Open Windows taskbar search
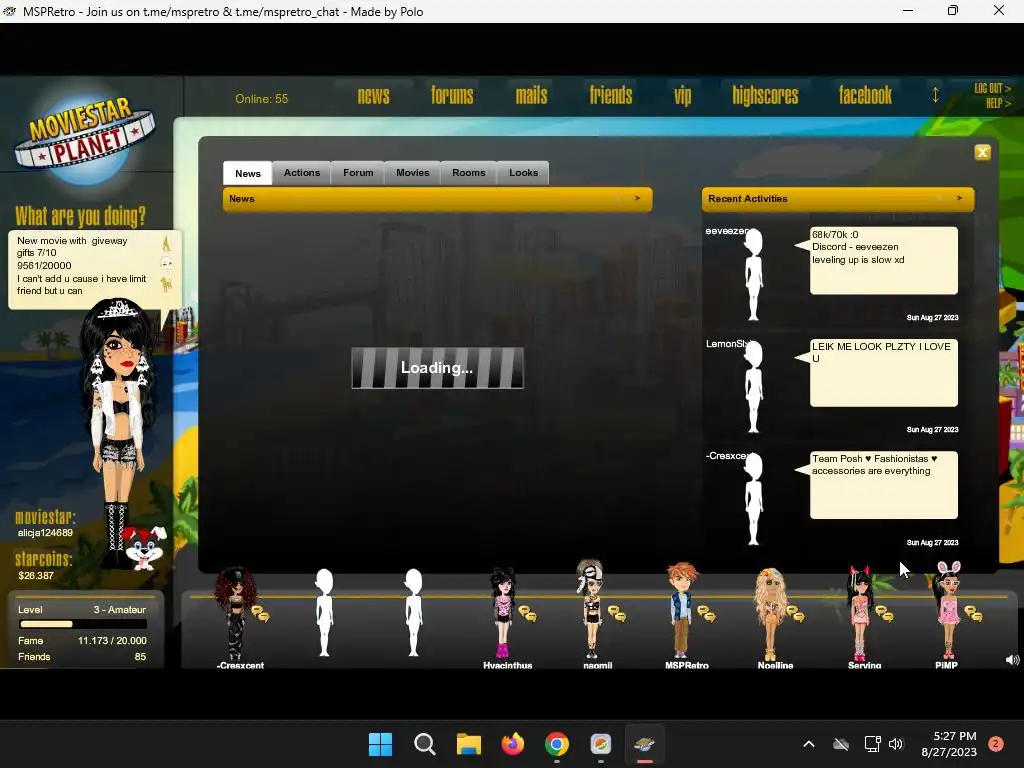The height and width of the screenshot is (768, 1024). 424,744
